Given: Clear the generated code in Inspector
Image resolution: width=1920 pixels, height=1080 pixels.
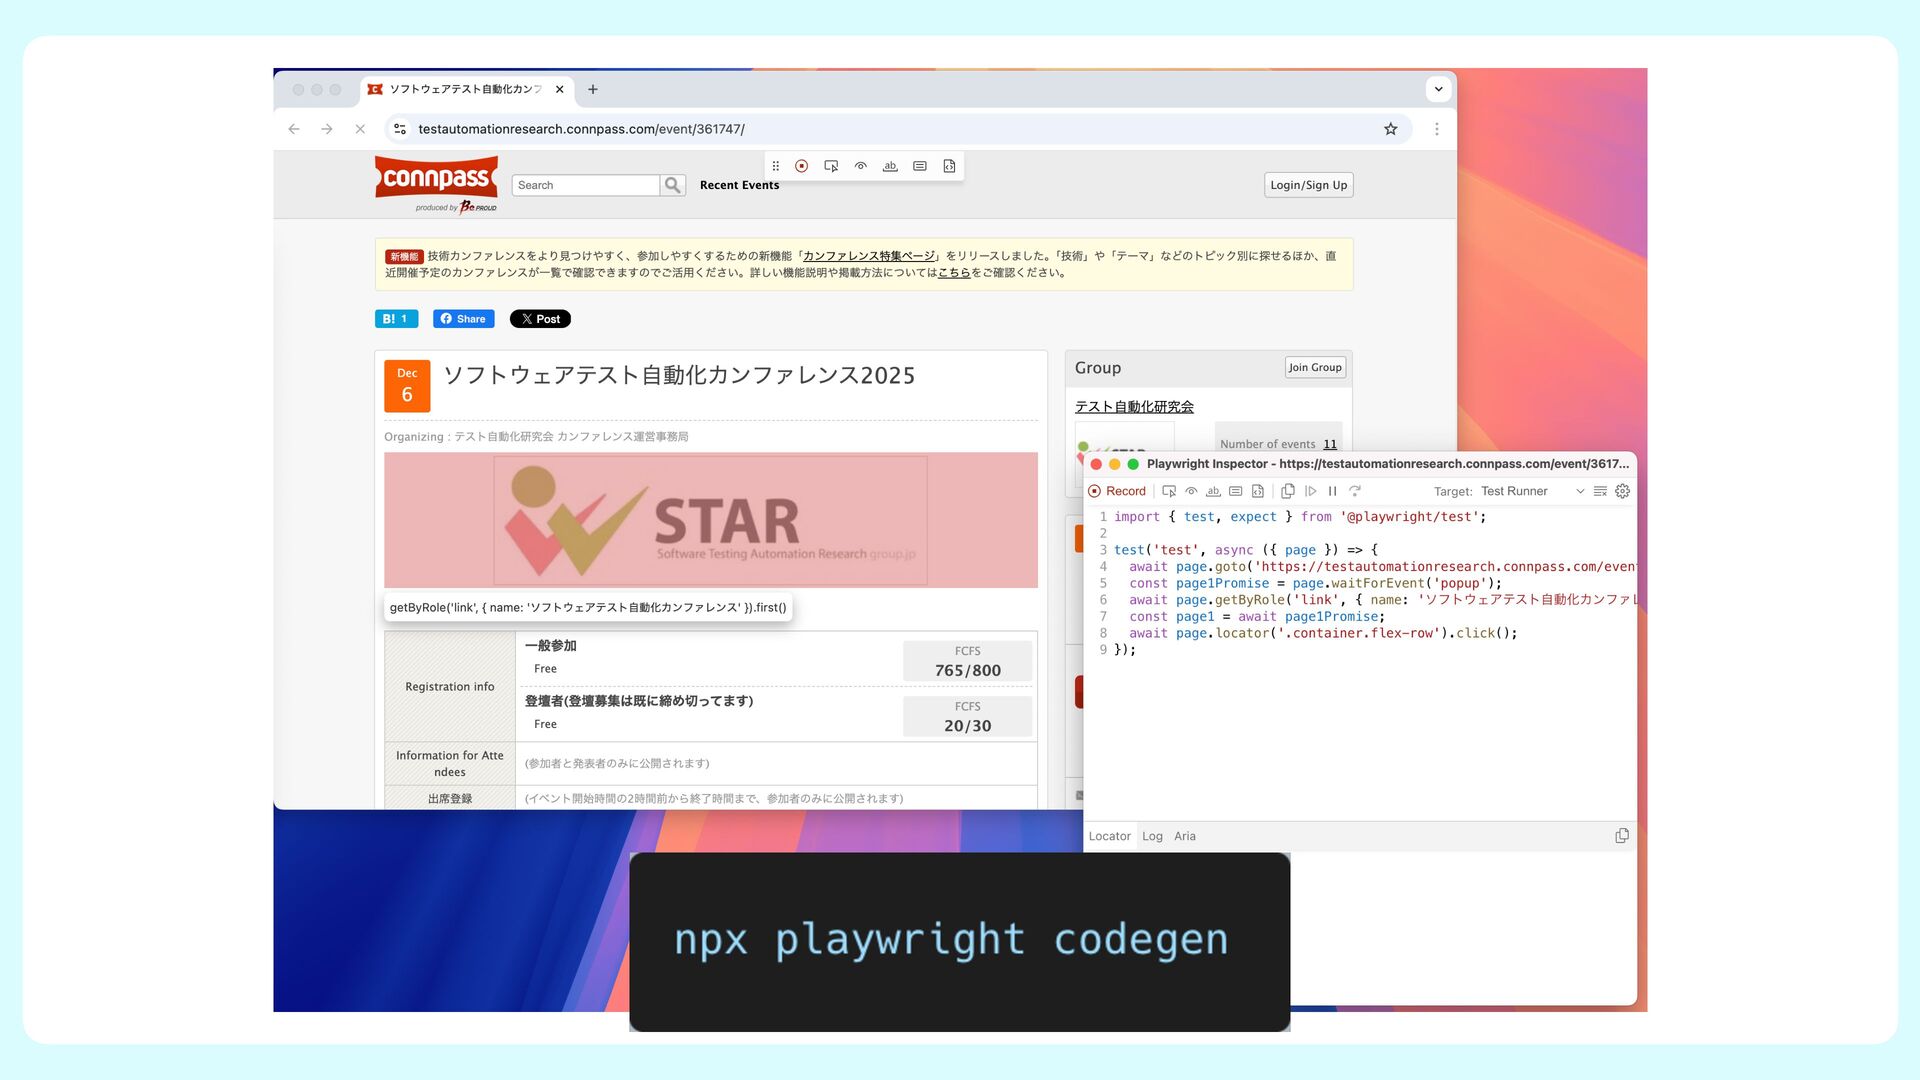Looking at the screenshot, I should click(x=1600, y=491).
